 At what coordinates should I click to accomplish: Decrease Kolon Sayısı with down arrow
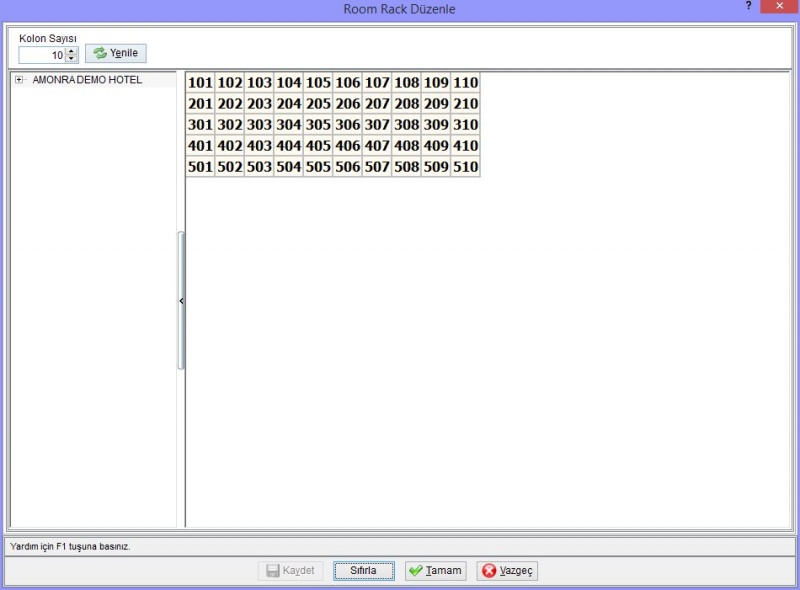coord(71,58)
